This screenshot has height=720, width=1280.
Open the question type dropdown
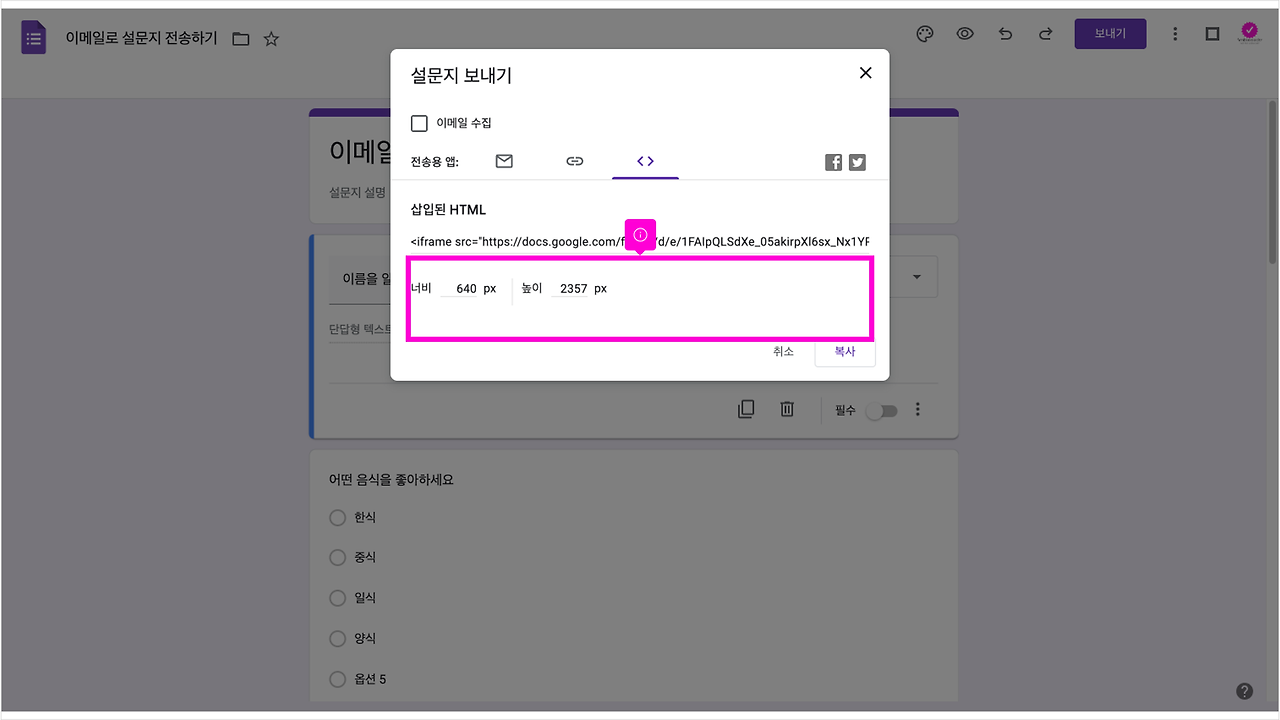(915, 276)
